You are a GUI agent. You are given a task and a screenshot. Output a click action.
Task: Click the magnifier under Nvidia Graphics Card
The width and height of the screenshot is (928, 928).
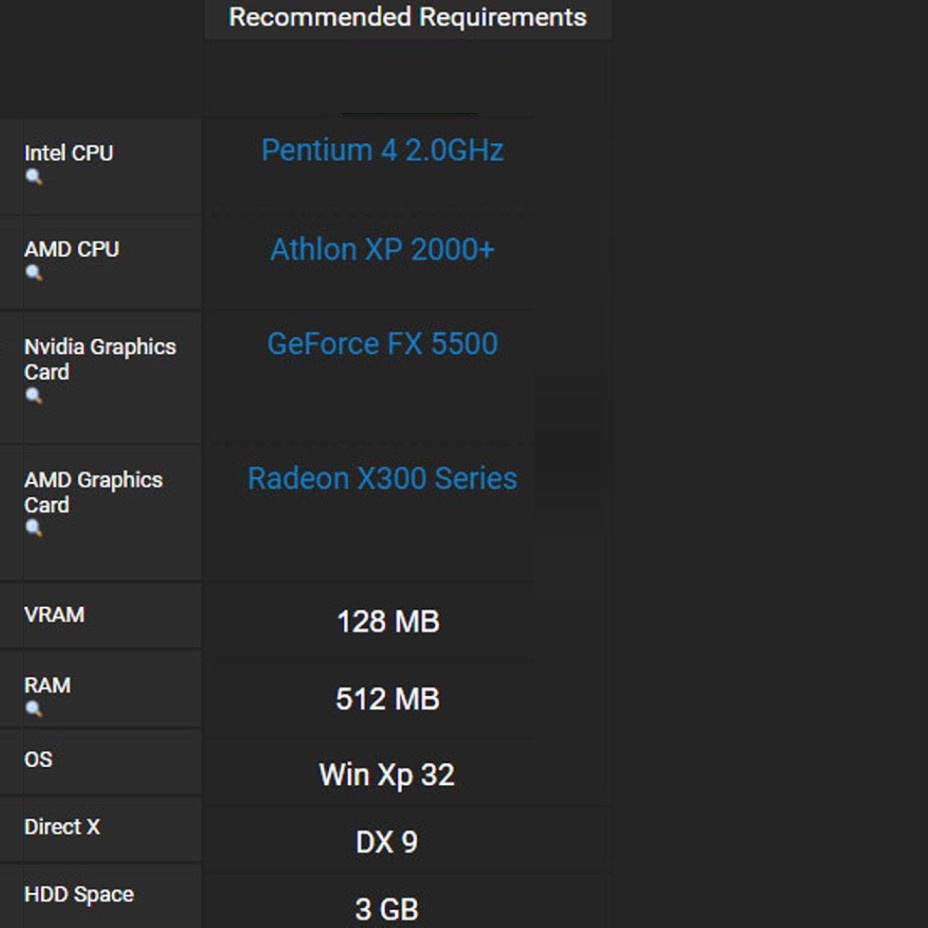click(34, 396)
